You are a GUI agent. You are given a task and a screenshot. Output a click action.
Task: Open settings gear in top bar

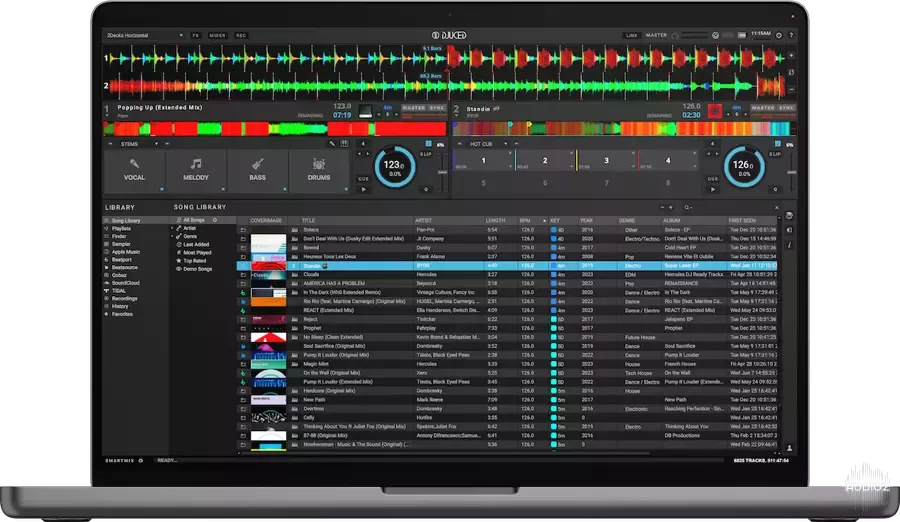pyautogui.click(x=779, y=35)
